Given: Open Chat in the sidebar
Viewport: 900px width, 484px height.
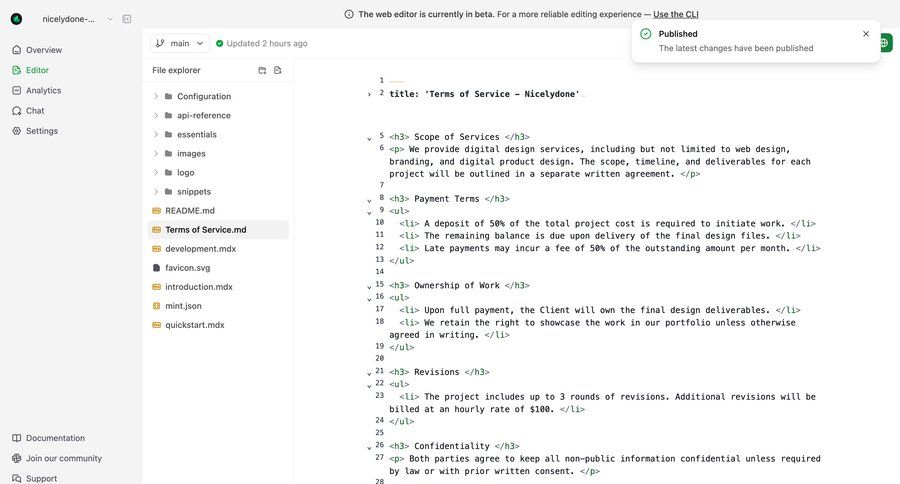Looking at the screenshot, I should [x=35, y=110].
